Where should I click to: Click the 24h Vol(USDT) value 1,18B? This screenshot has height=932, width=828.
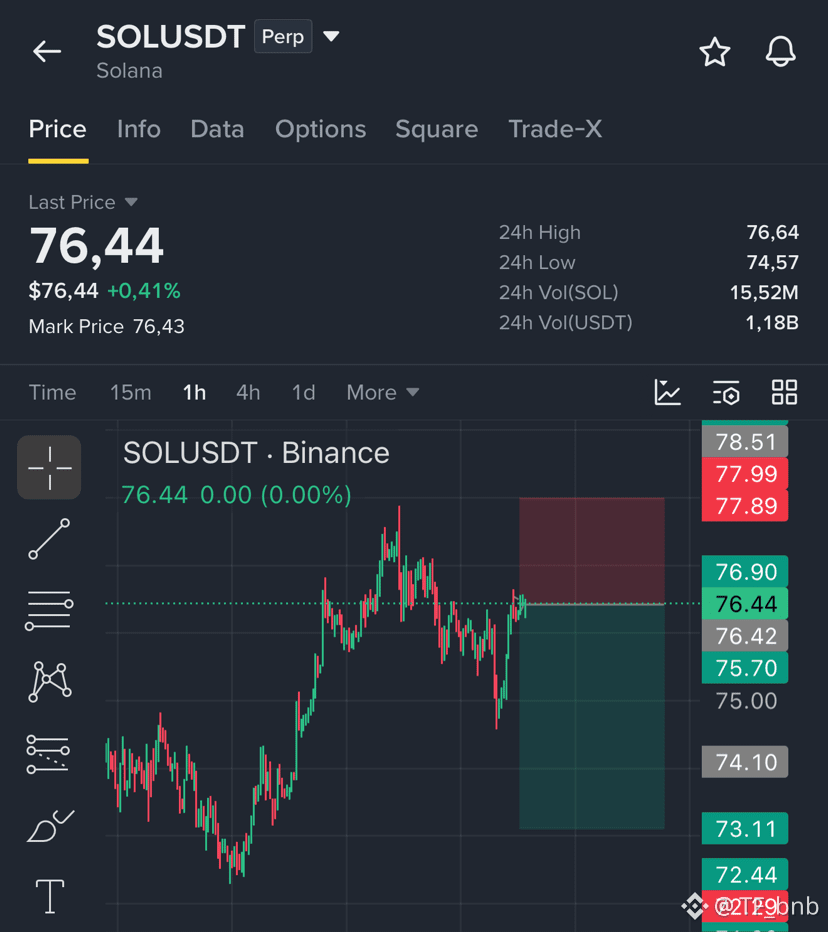(x=772, y=323)
